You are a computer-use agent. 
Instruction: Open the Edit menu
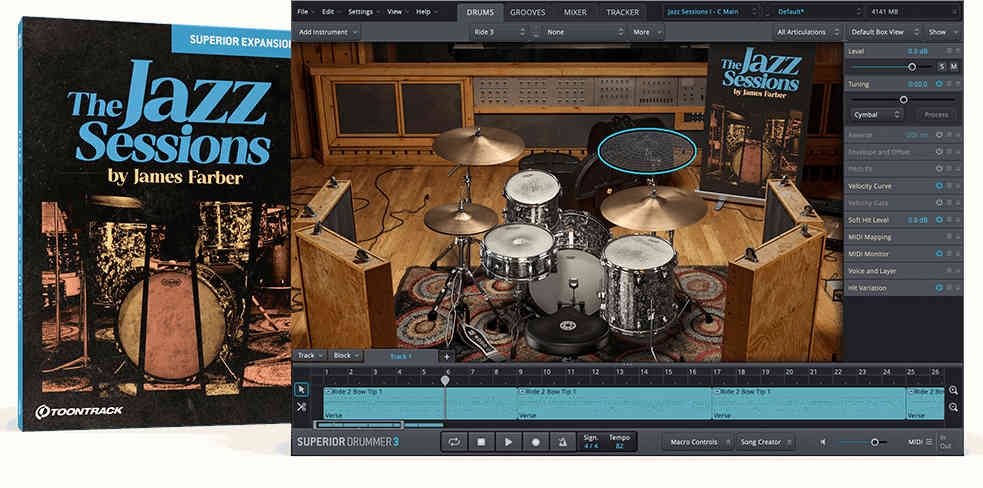(332, 11)
